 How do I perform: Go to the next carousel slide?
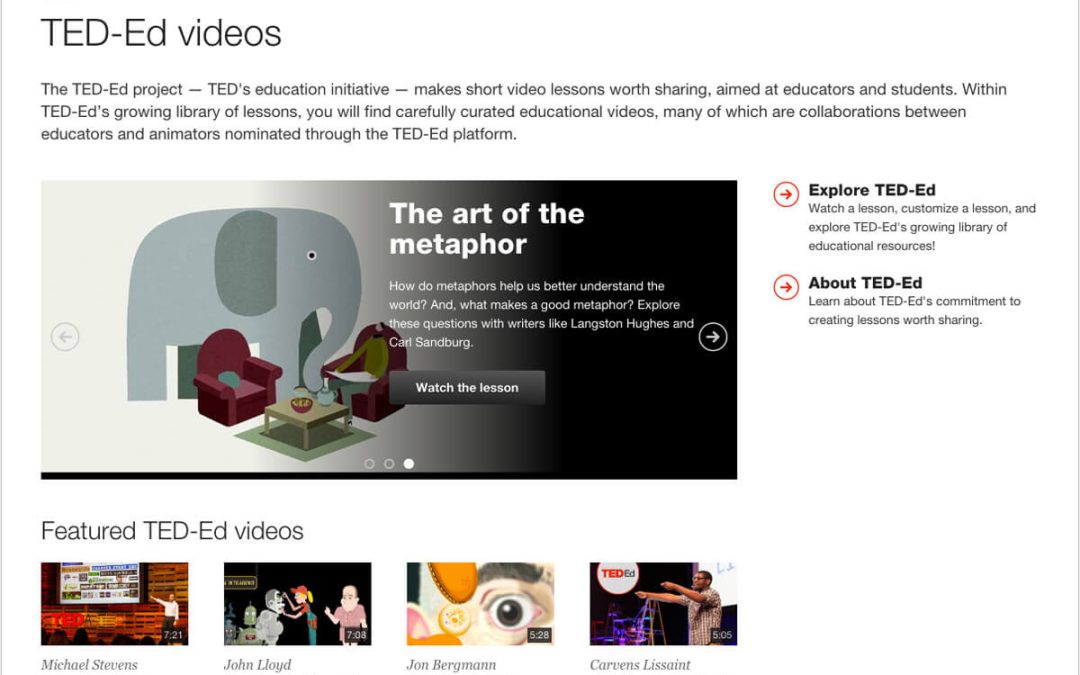point(712,337)
